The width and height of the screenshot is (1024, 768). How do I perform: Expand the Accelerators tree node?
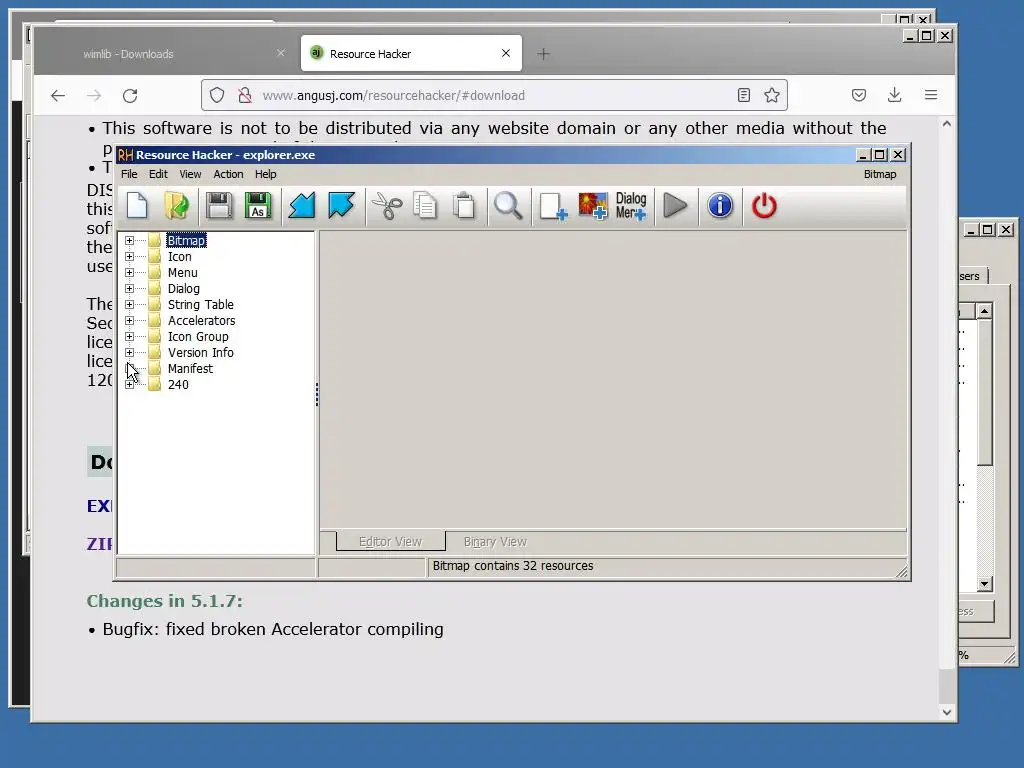(129, 321)
